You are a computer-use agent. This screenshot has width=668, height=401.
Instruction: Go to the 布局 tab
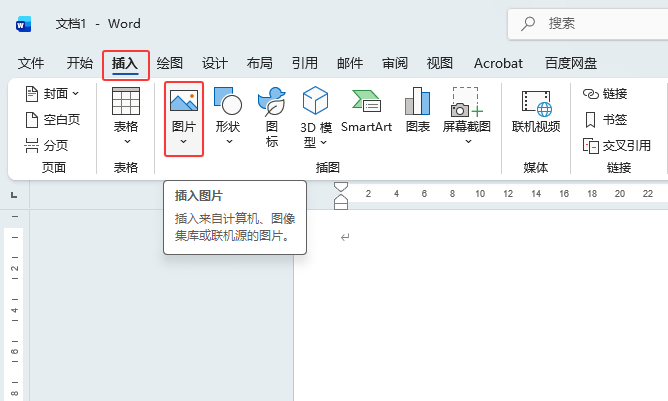coord(259,63)
